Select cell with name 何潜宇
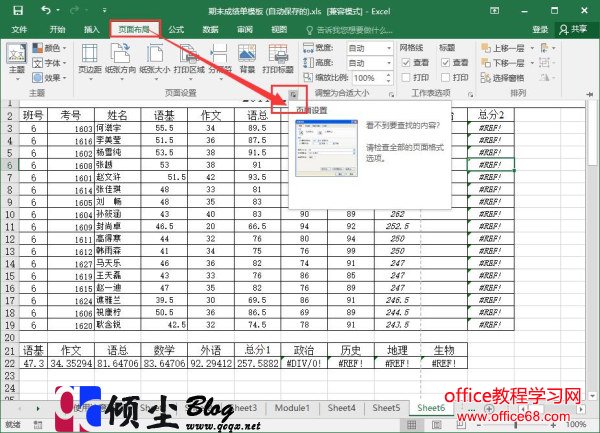 point(117,128)
